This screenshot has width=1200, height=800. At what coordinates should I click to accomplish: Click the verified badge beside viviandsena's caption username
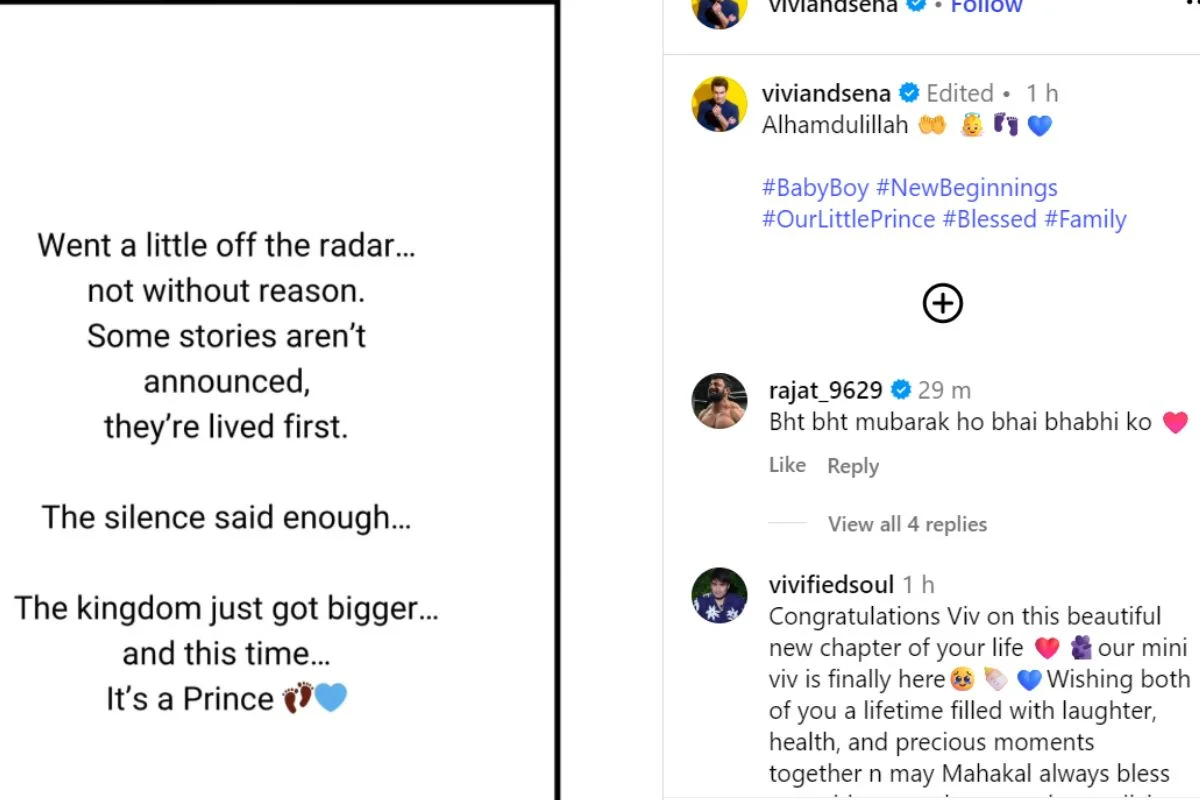coord(909,94)
